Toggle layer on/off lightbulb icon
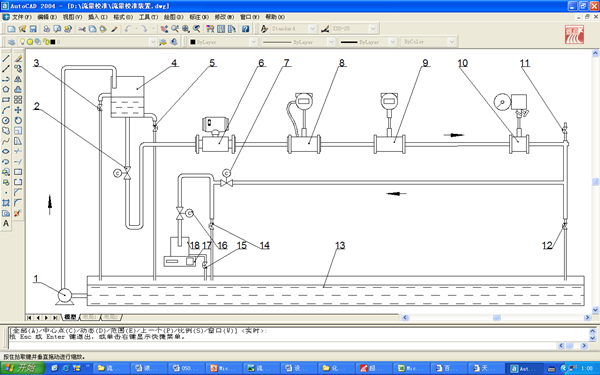The image size is (600, 375). click(x=23, y=42)
